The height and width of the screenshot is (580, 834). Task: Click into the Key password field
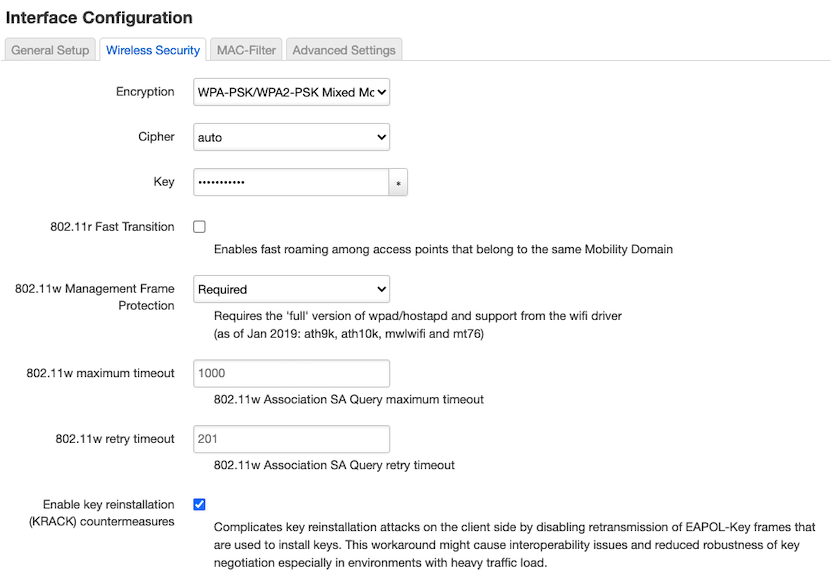click(290, 182)
